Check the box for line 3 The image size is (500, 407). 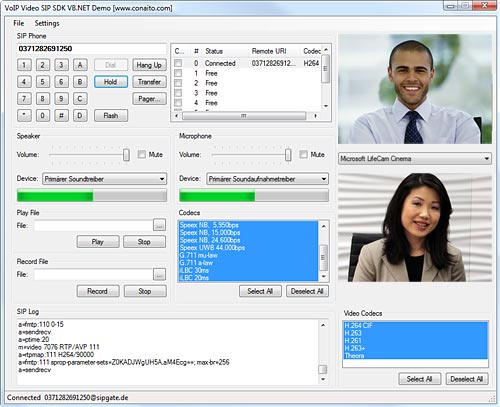click(178, 93)
